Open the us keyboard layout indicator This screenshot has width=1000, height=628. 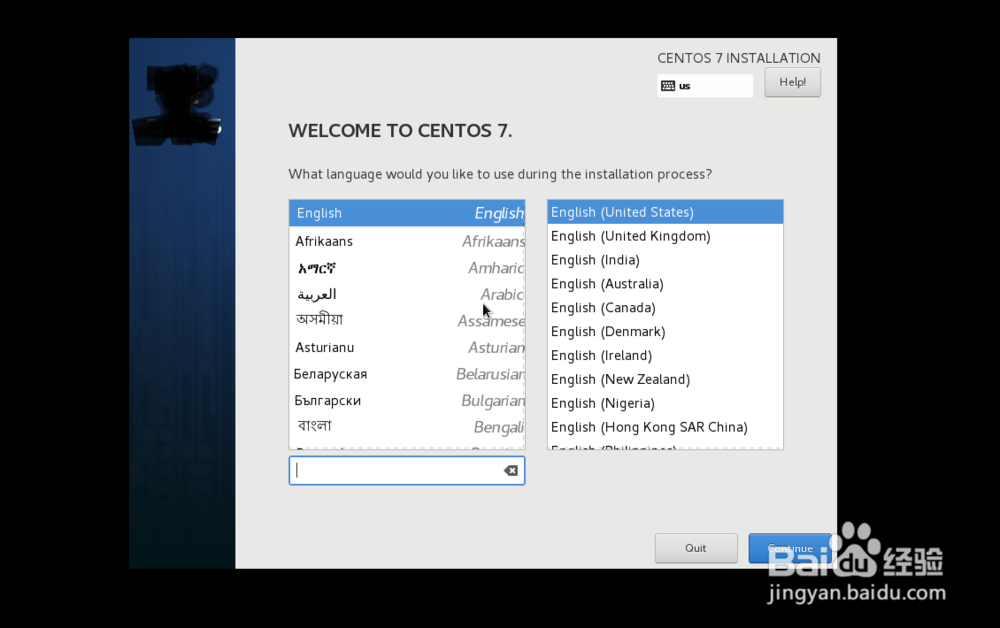(705, 86)
